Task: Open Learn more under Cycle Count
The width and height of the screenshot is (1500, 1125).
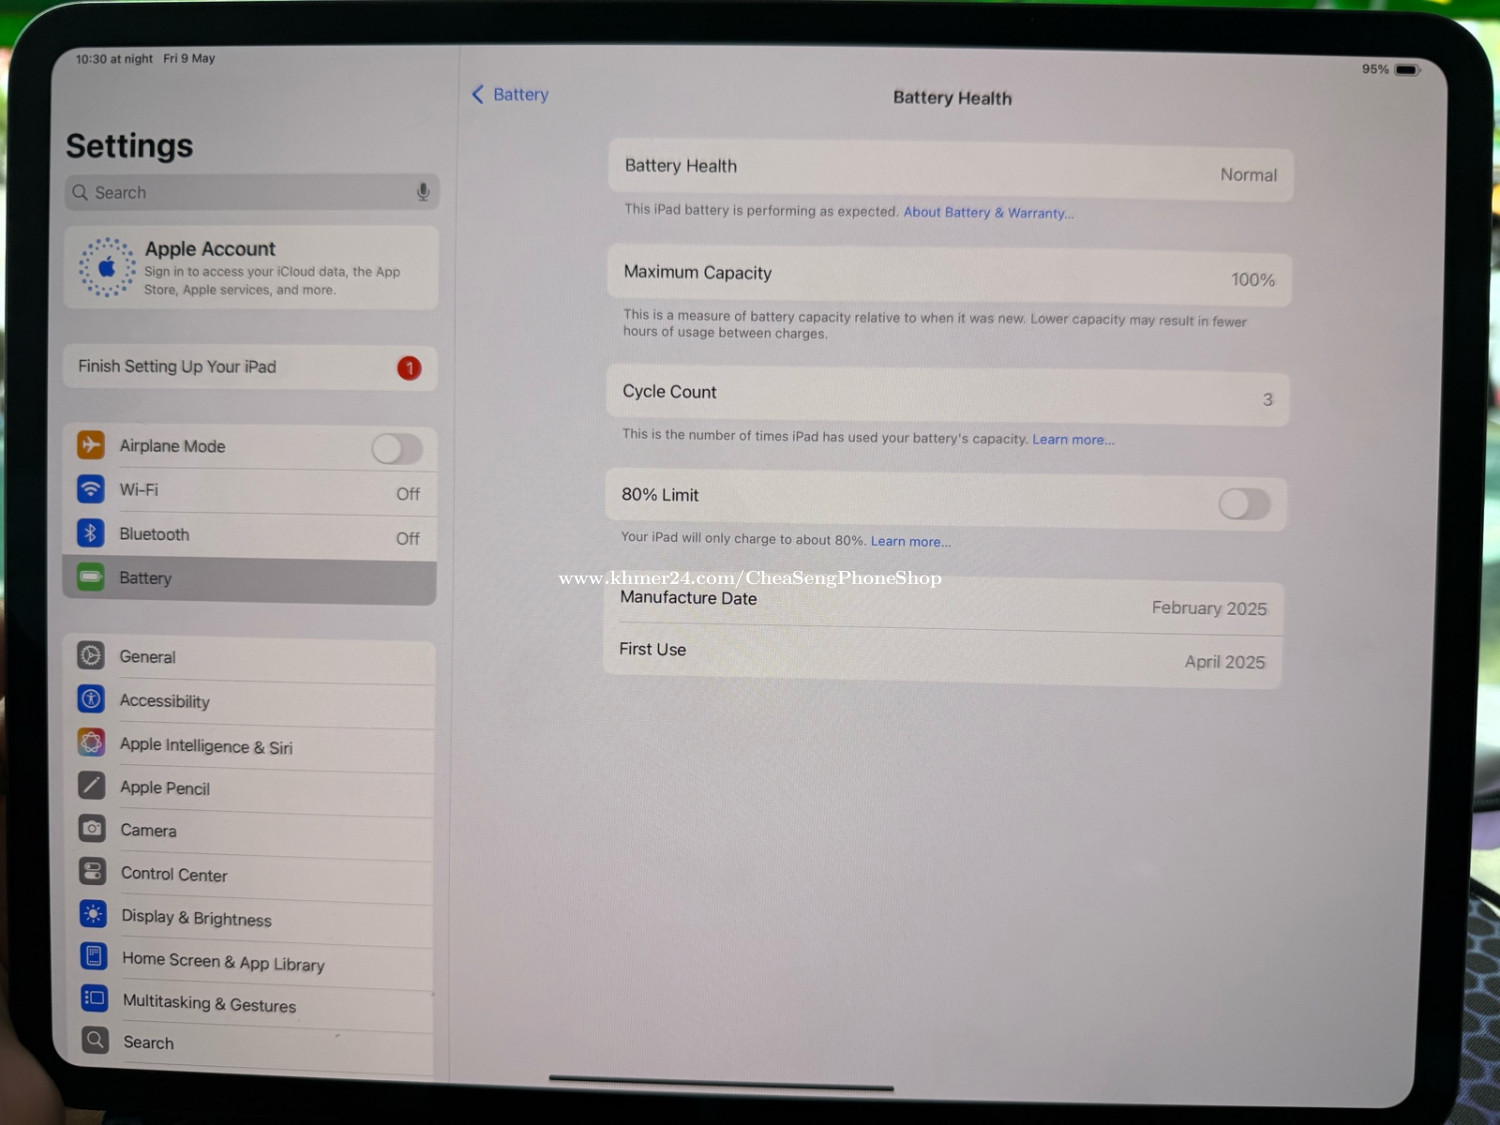Action: pos(1073,439)
